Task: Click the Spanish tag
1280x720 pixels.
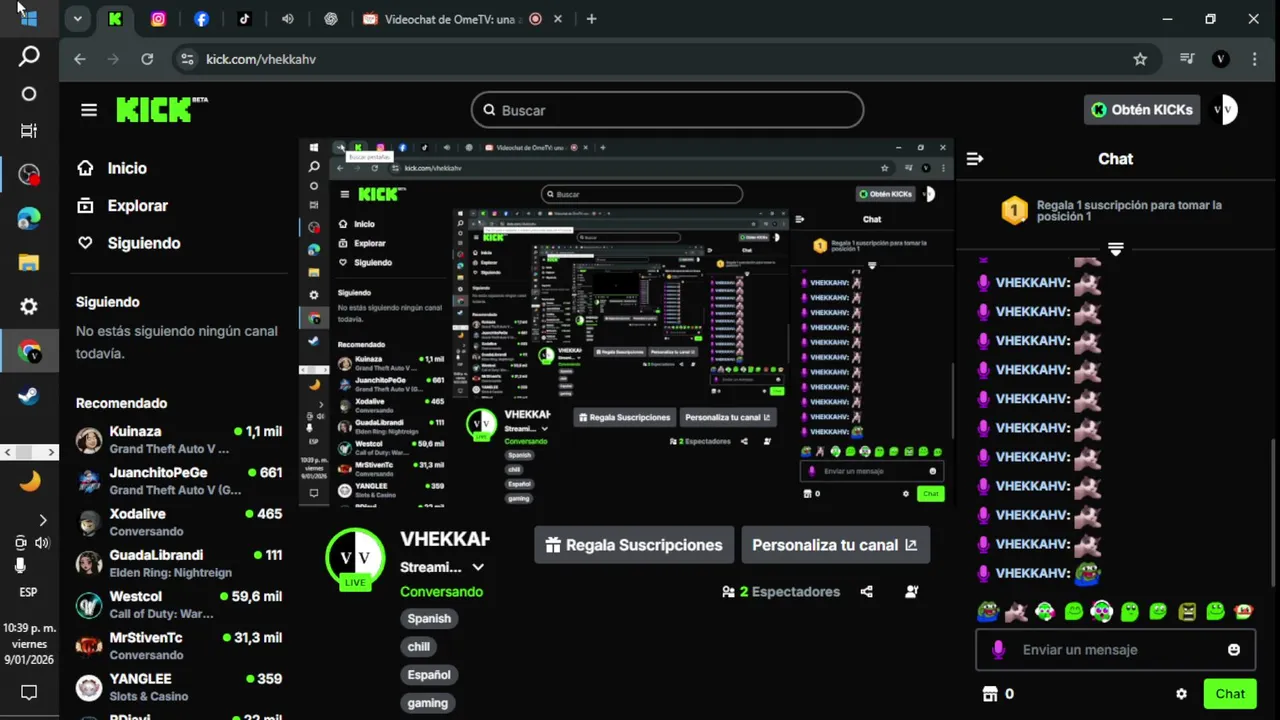Action: coord(429,619)
